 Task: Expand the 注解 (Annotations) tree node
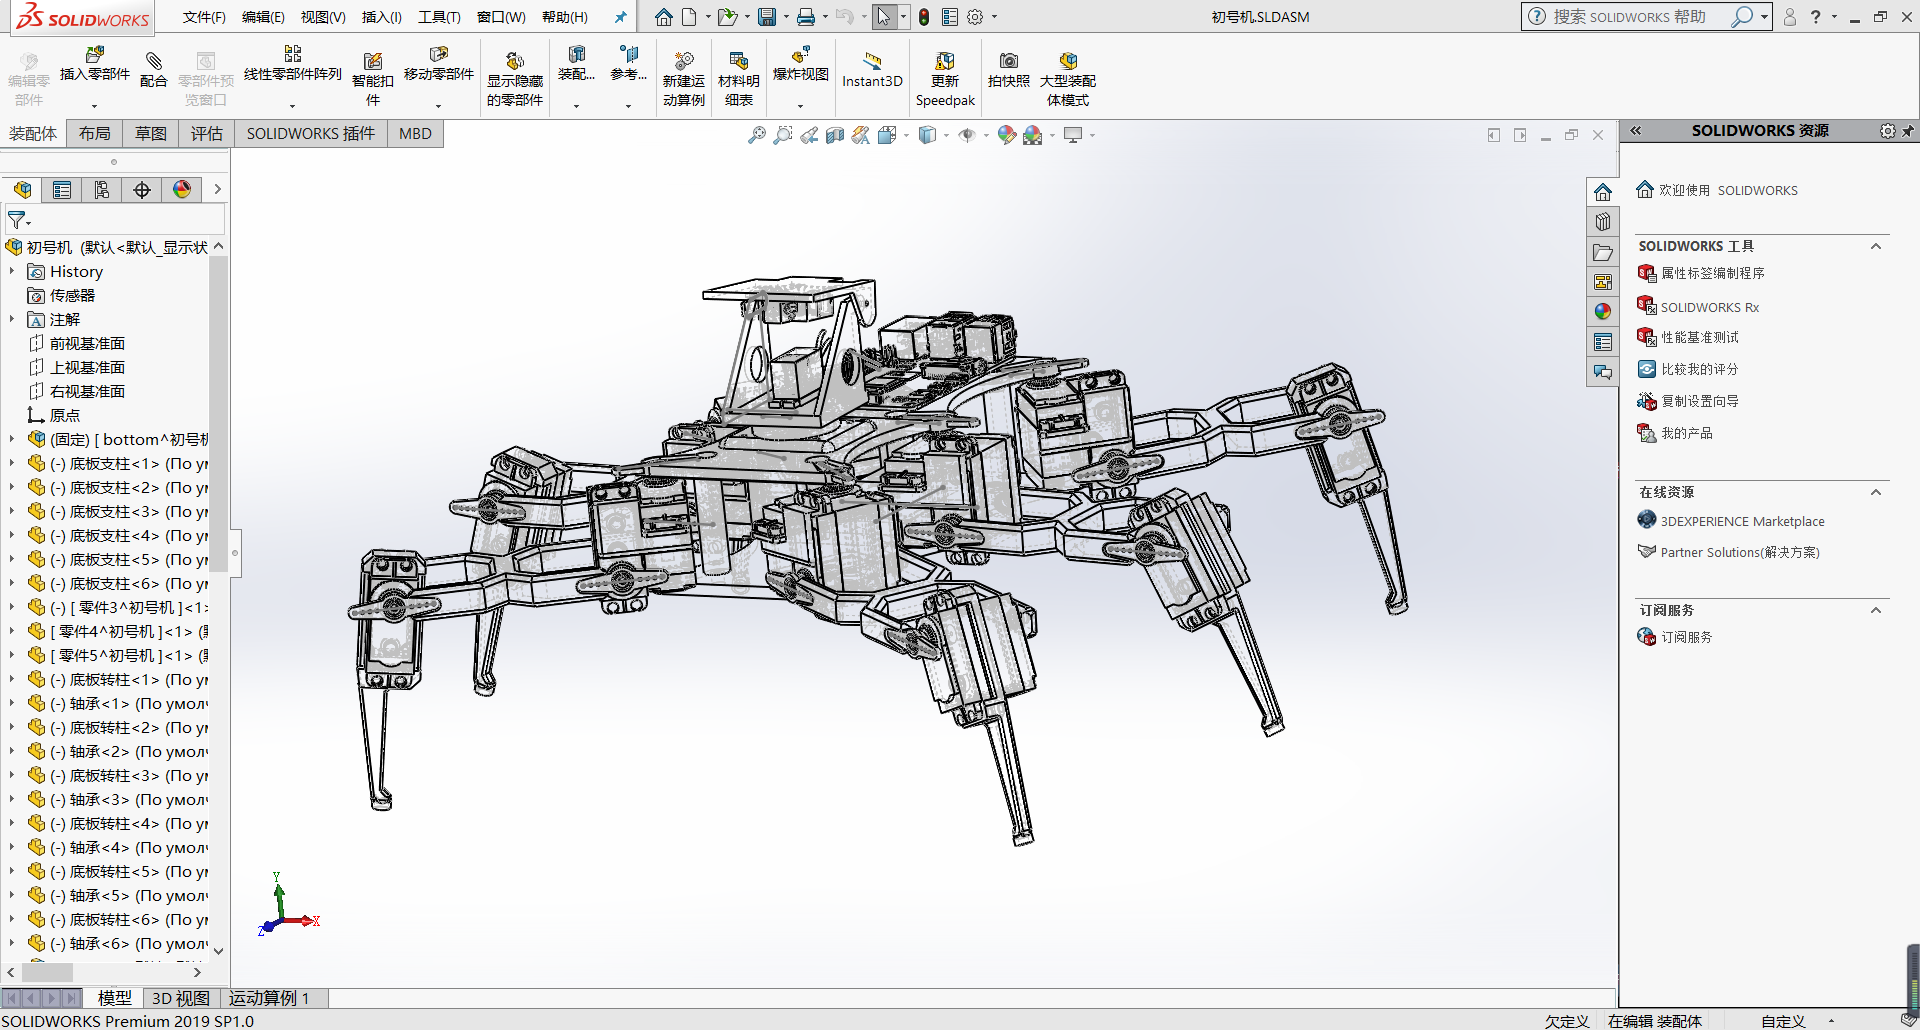[12, 319]
